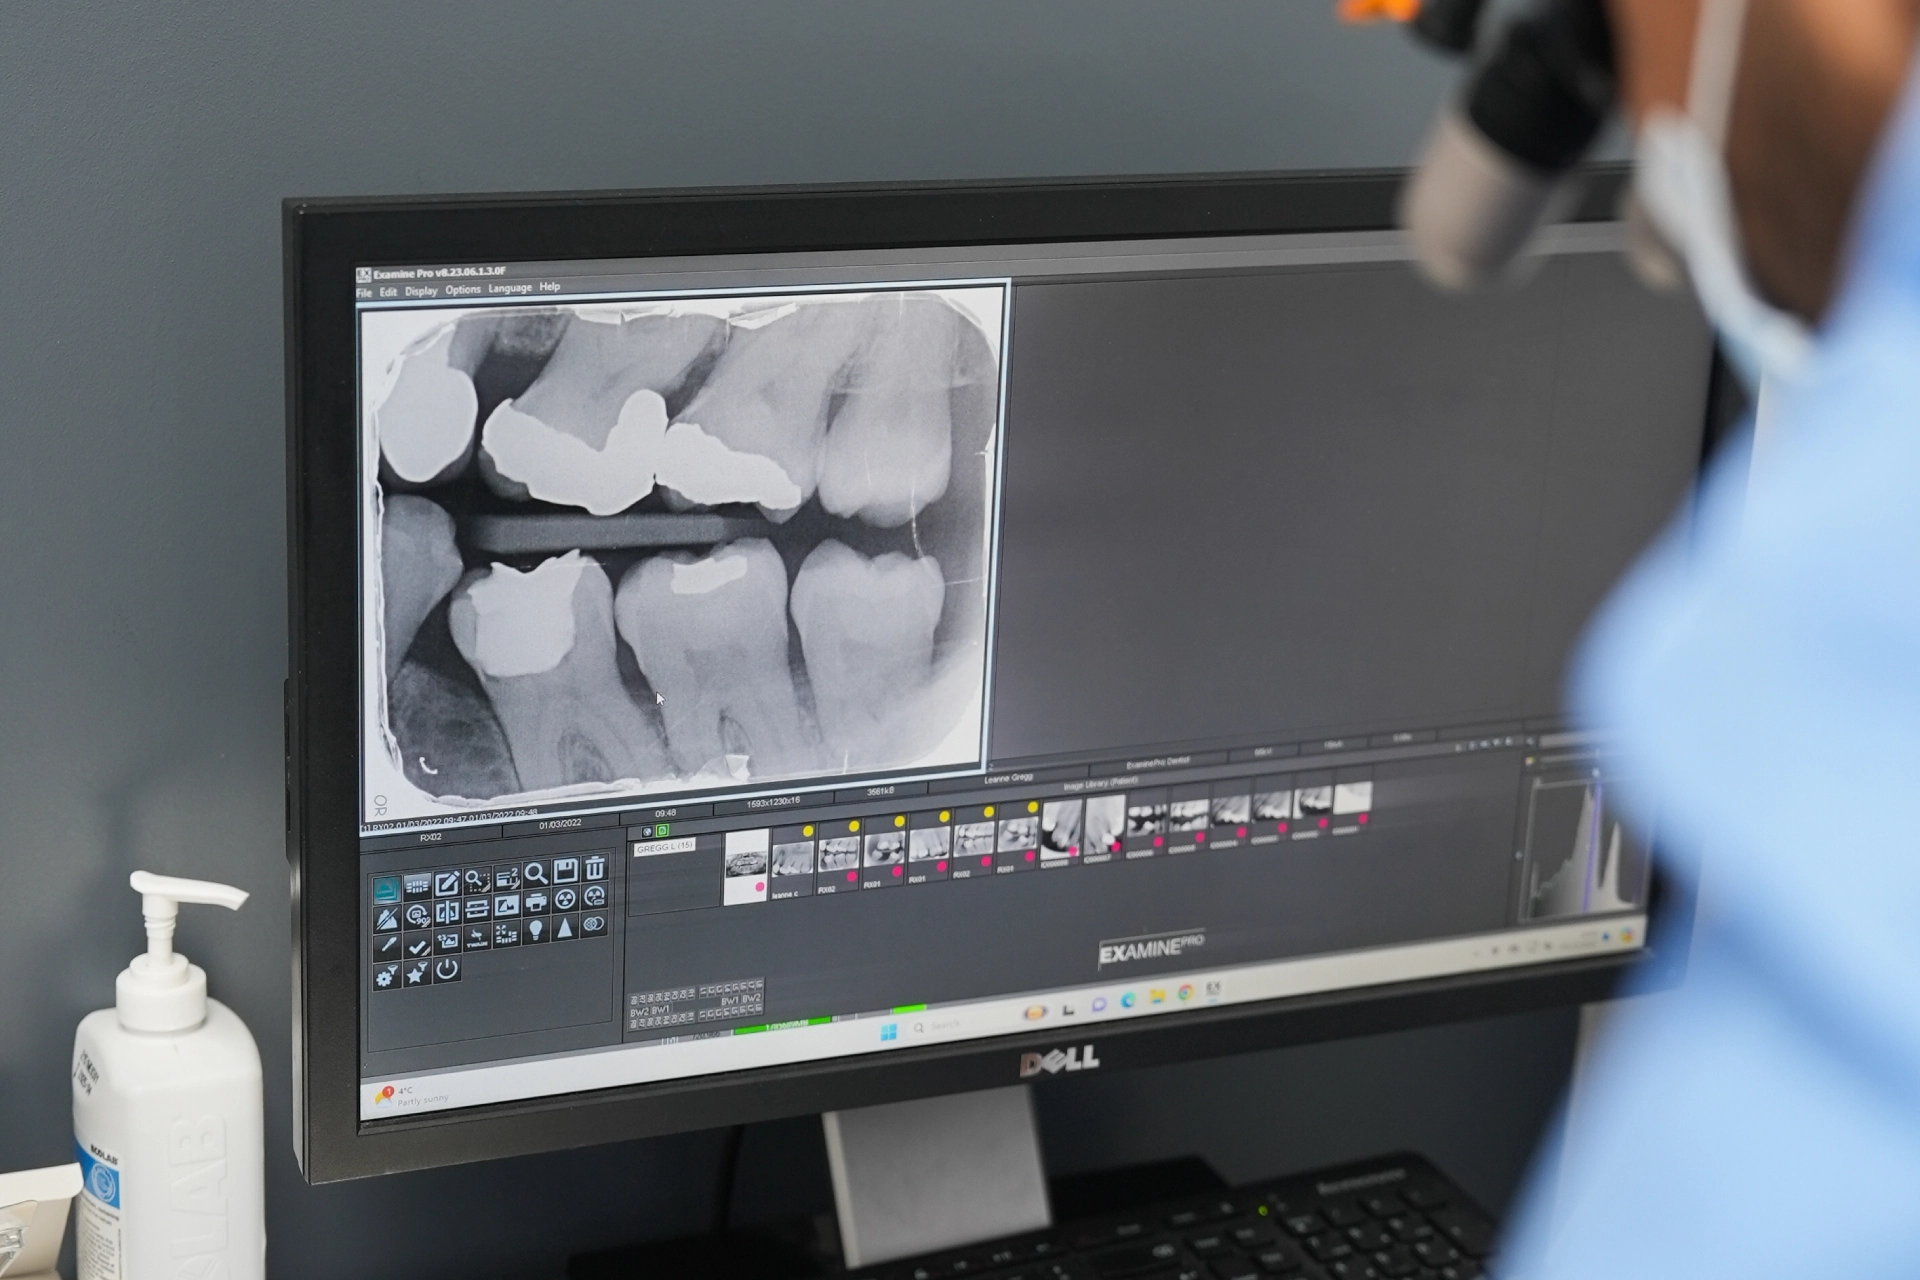Click the Image Library (Patient) header
The image size is (1920, 1280).
click(1100, 783)
